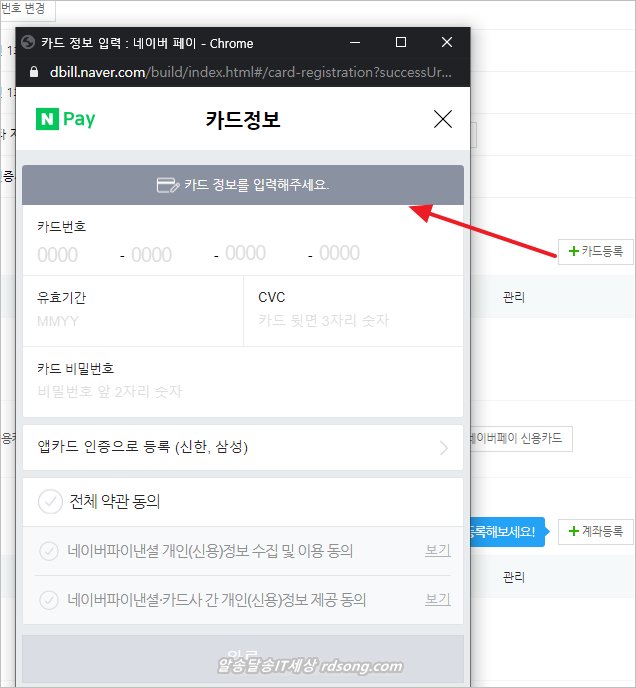636x688 pixels.
Task: Minimize the Chrome popup window
Action: 355,43
